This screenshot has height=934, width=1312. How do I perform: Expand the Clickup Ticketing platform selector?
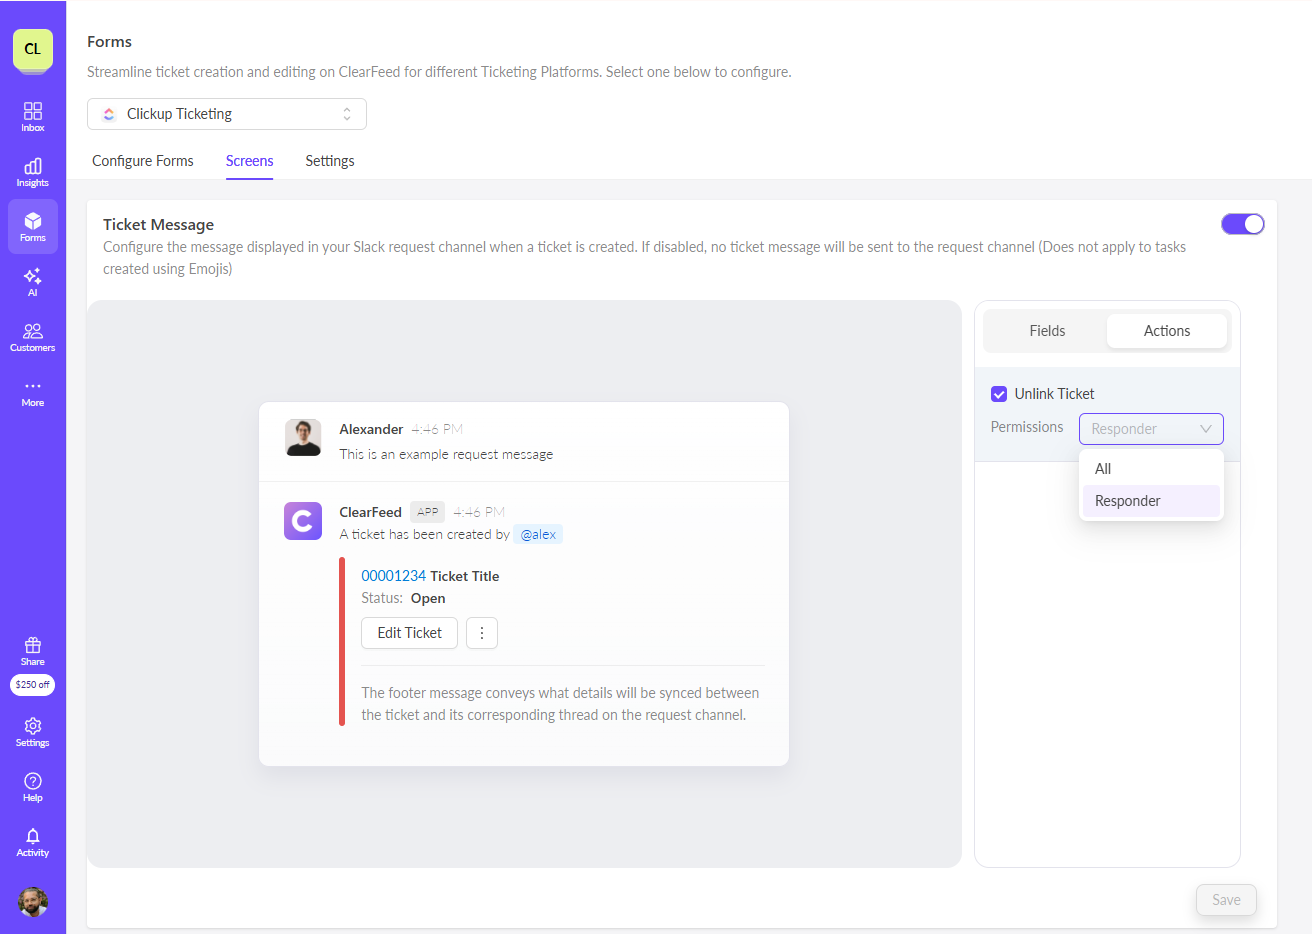coord(227,114)
